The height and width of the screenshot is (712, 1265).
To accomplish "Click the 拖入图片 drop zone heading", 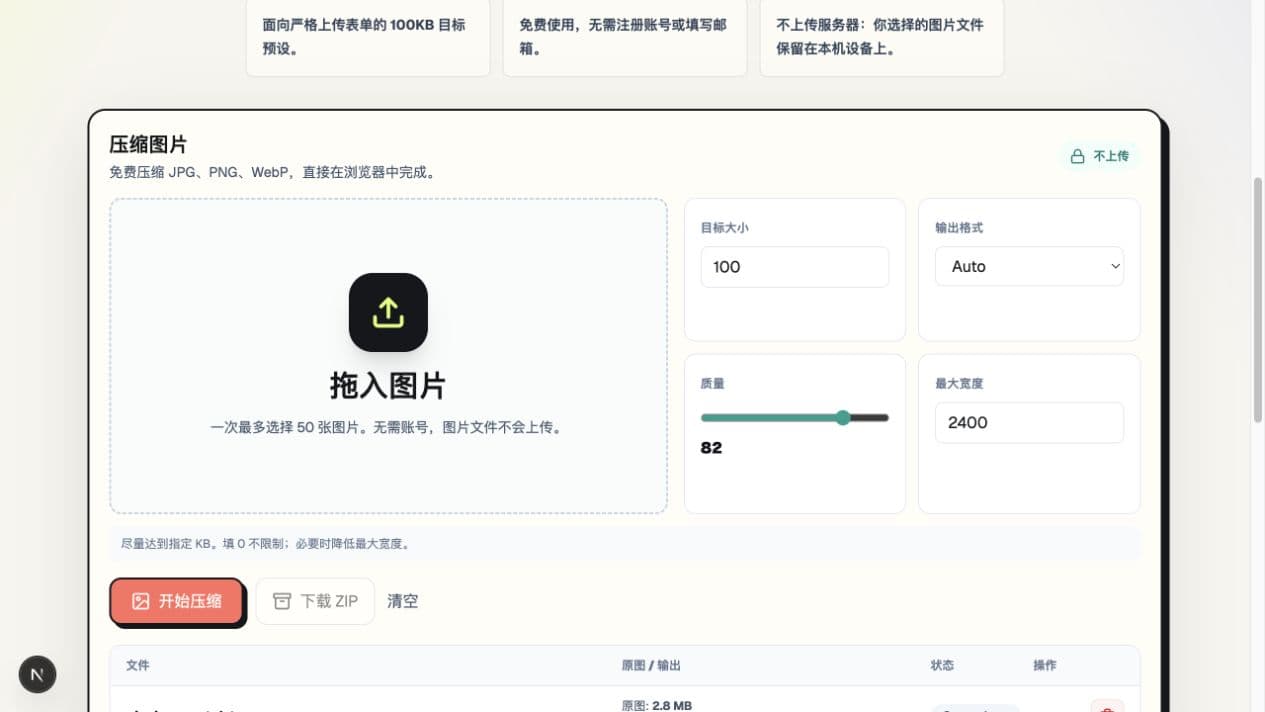I will (388, 386).
